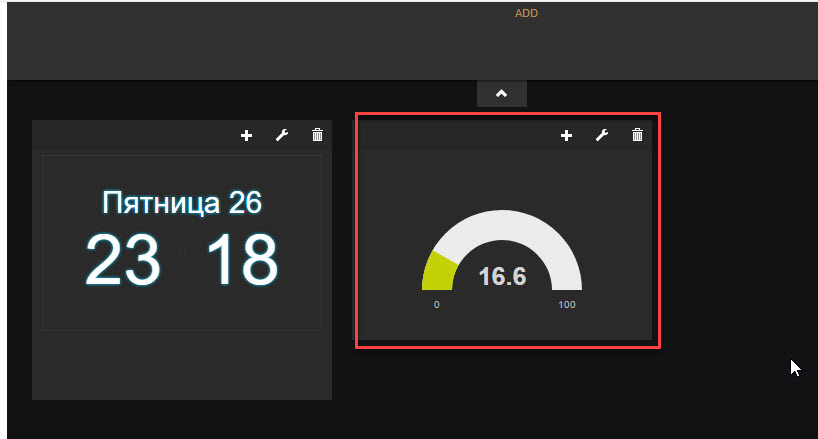Add widget to the gauge pane
Screen dimensions: 818x439
pos(566,135)
